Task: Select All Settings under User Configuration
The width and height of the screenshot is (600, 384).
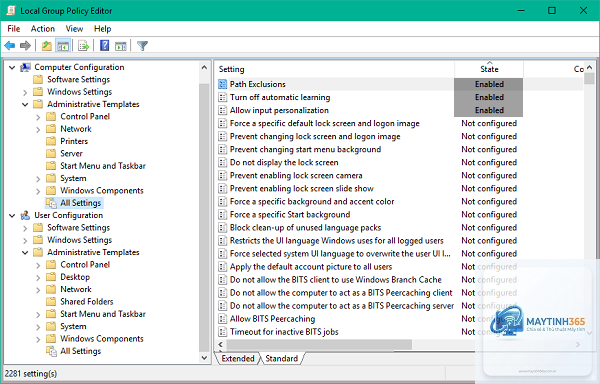Action: coord(81,351)
